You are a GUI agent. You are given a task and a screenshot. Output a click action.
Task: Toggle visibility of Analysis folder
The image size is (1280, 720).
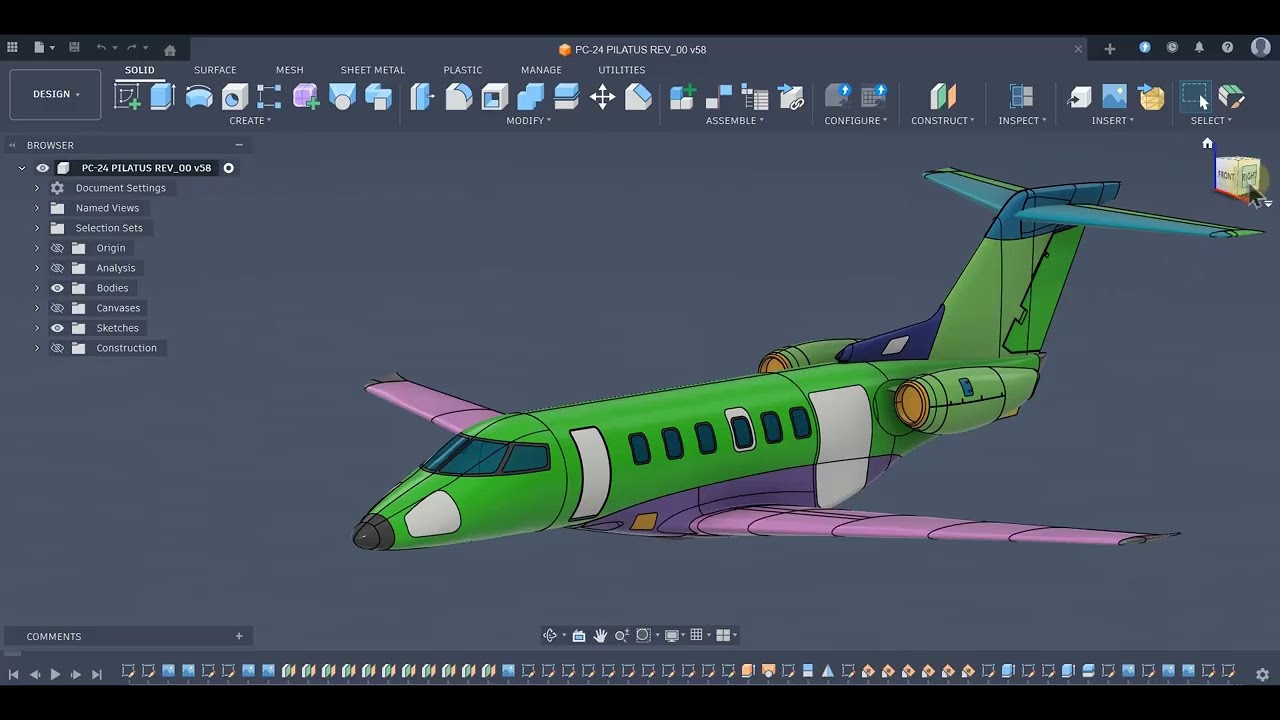[x=57, y=268]
